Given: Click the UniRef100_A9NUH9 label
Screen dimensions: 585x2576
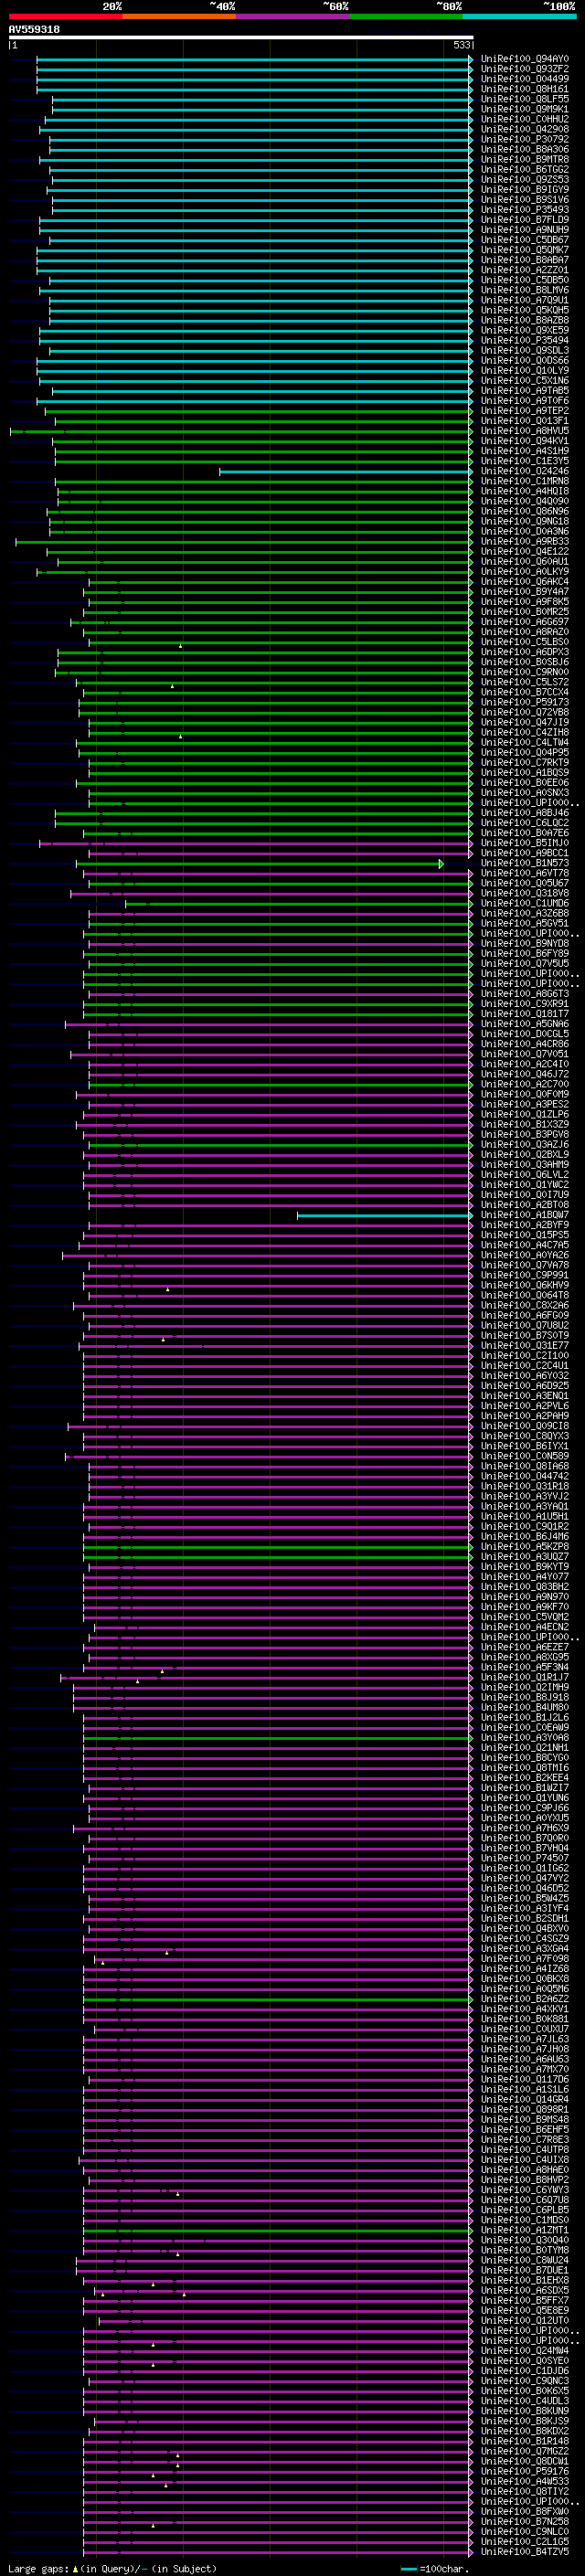Looking at the screenshot, I should click(525, 230).
